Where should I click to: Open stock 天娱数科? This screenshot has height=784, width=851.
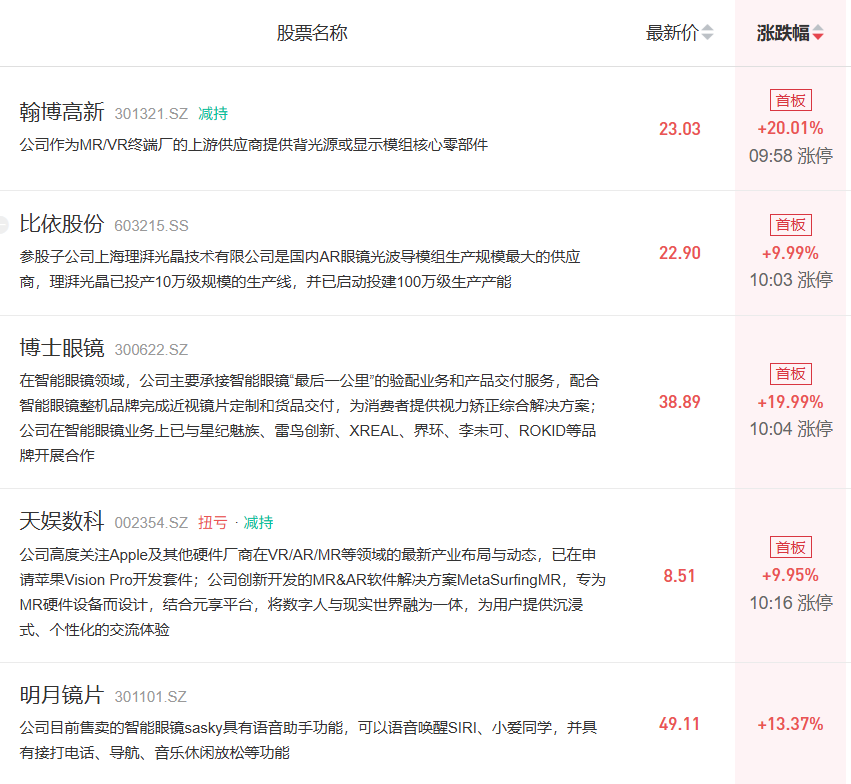[x=62, y=521]
